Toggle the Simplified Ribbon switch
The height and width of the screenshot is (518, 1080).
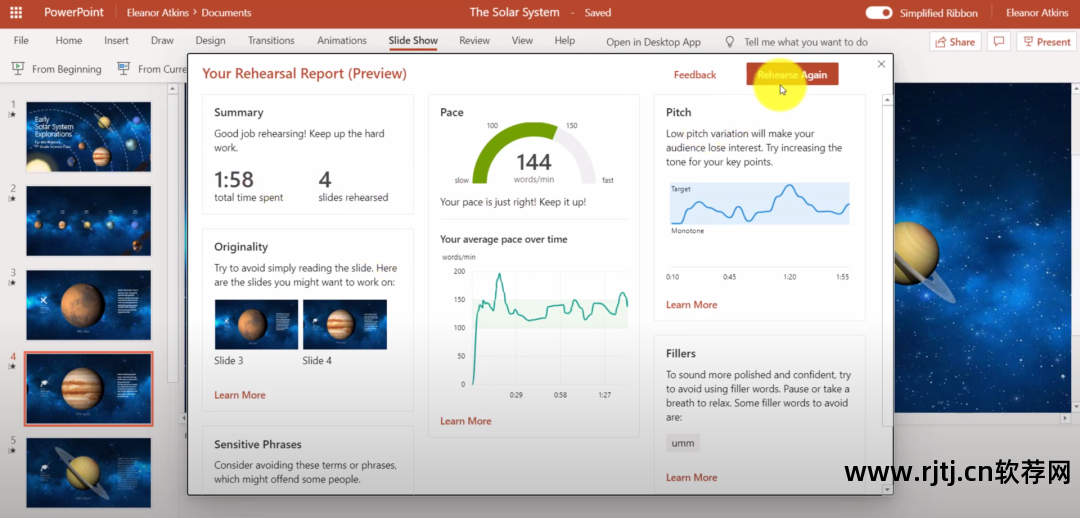pyautogui.click(x=879, y=13)
